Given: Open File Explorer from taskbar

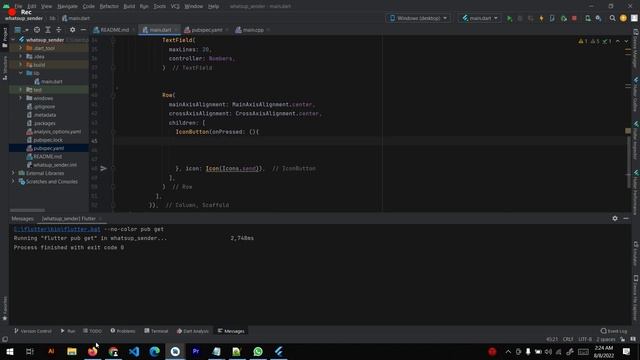Looking at the screenshot, I should tap(72, 351).
